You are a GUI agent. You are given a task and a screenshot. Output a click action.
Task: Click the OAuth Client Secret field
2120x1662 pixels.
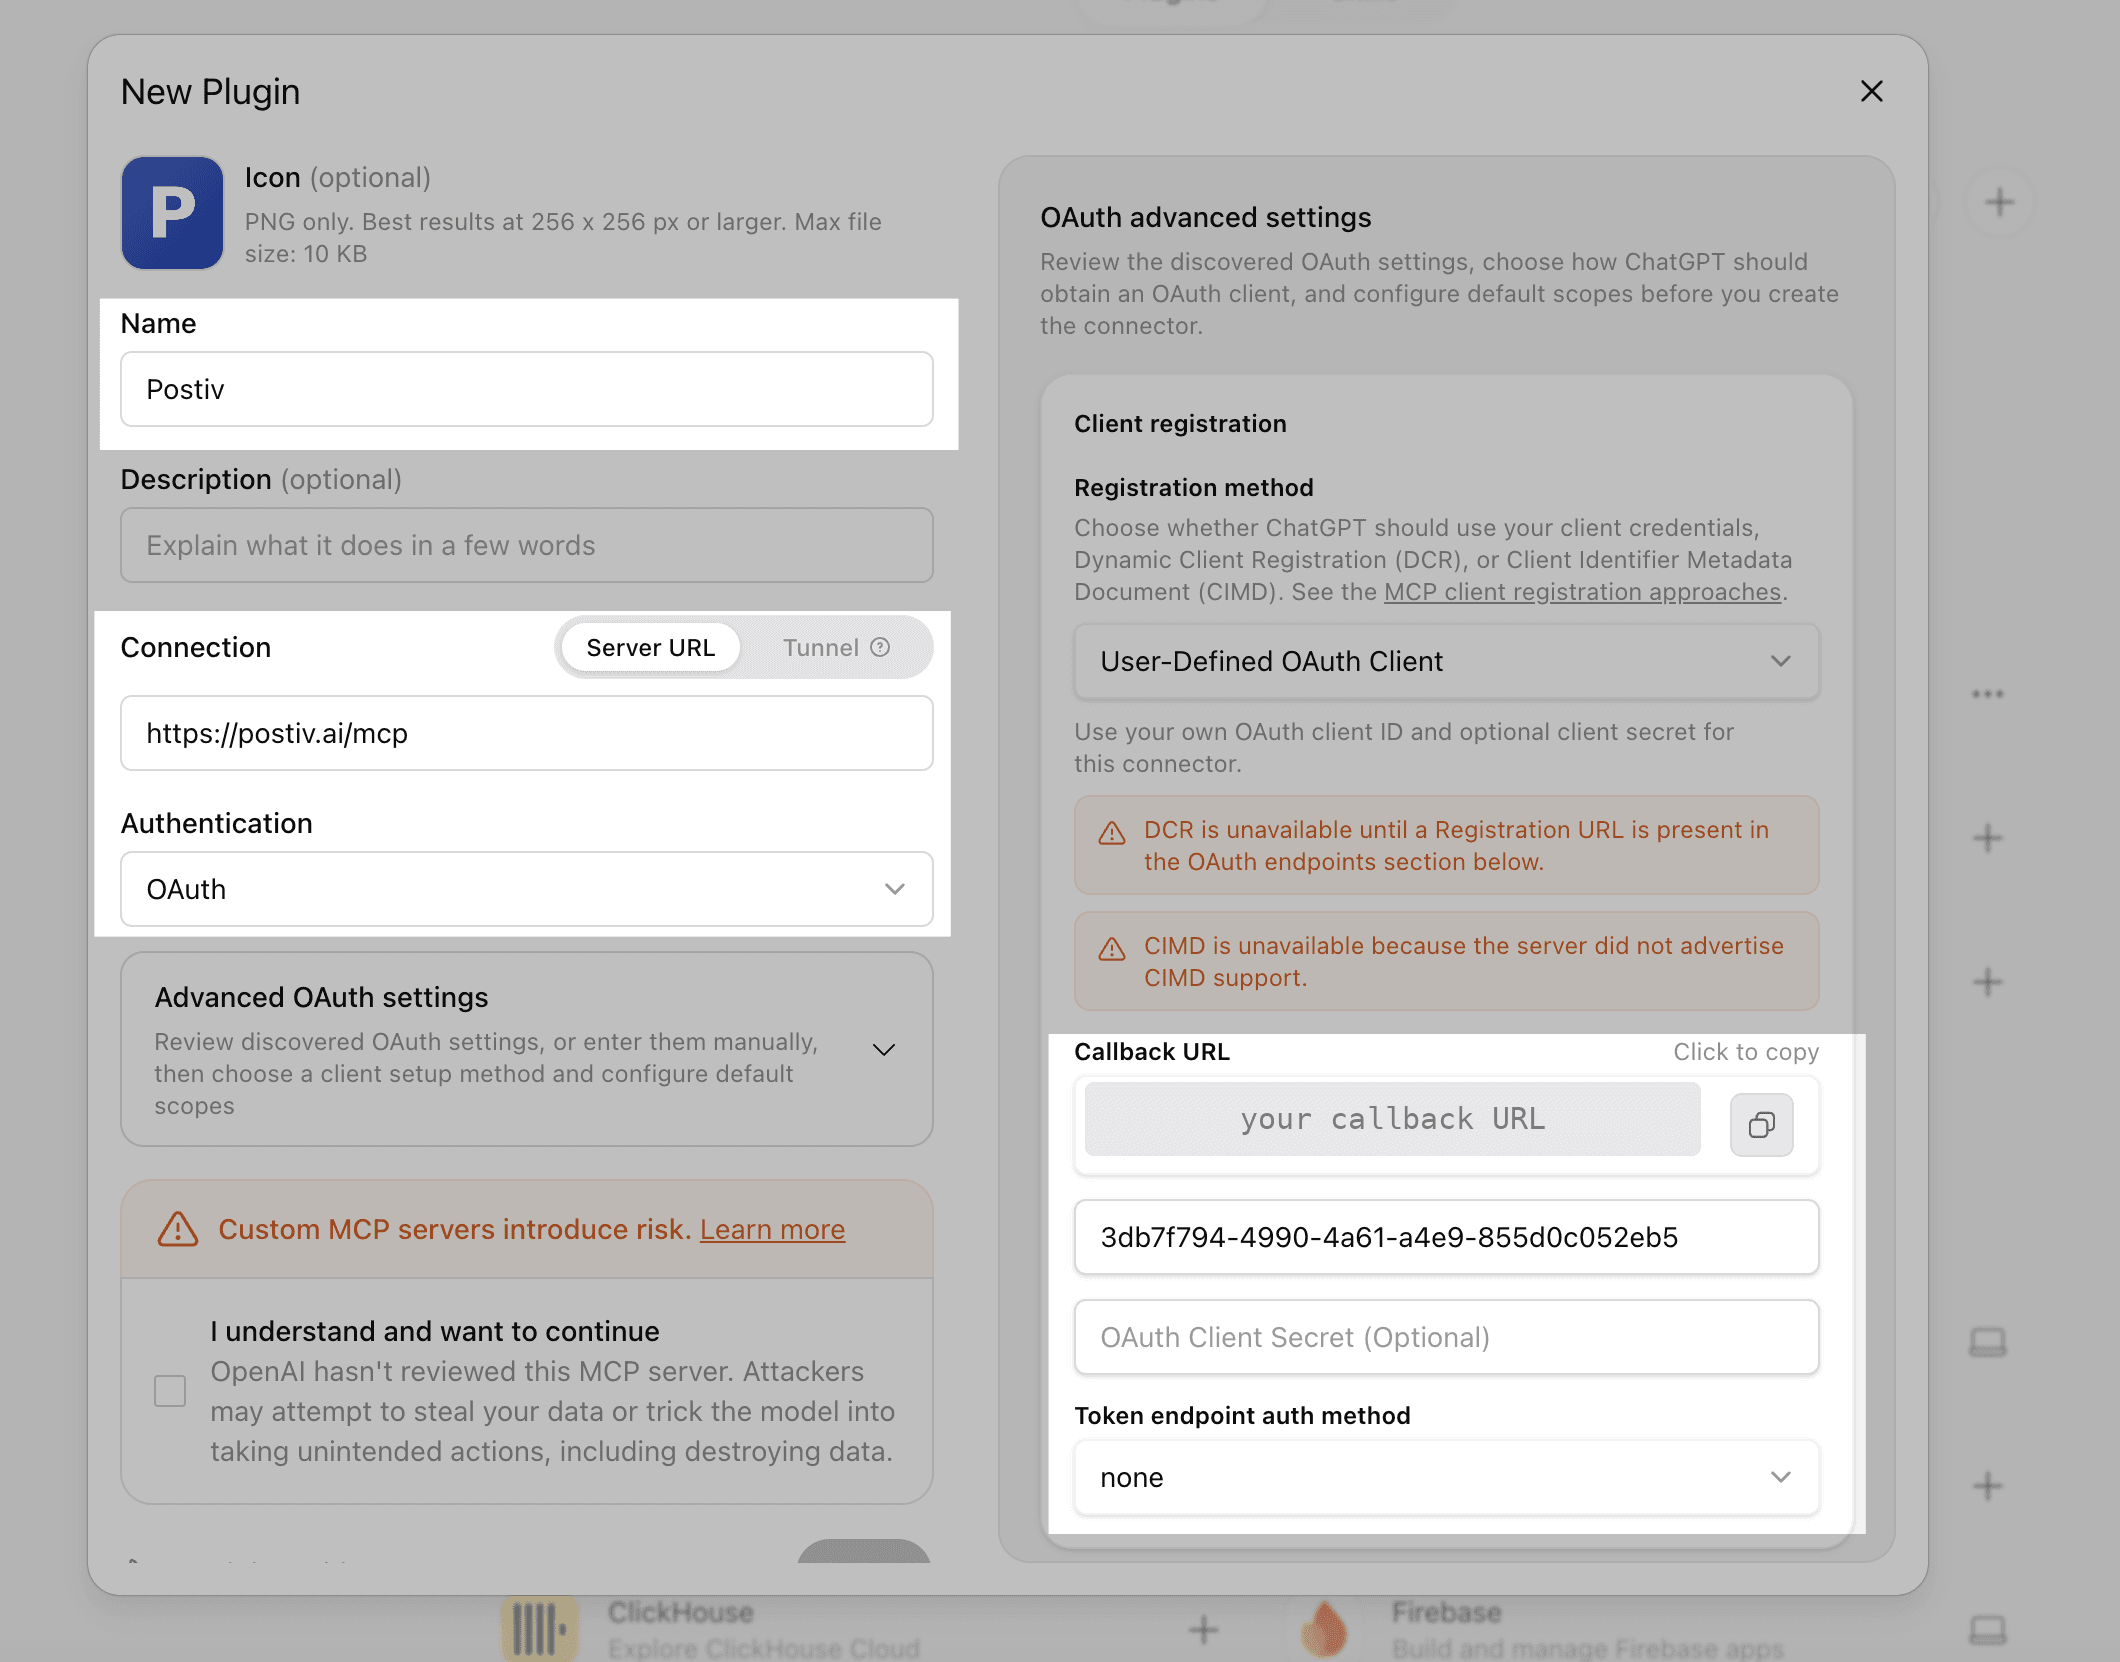tap(1446, 1337)
